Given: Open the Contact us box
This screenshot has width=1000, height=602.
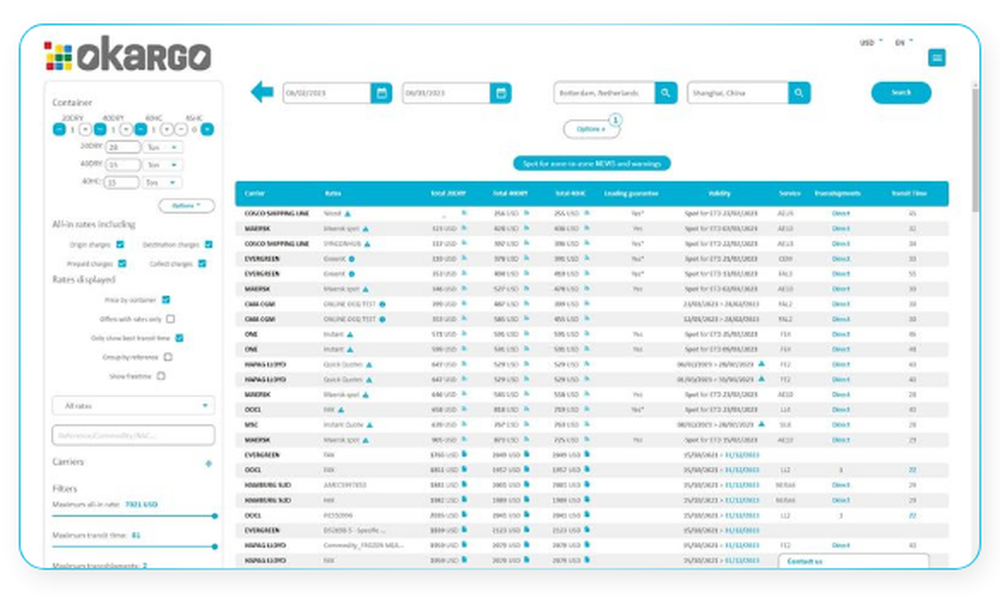Looking at the screenshot, I should (853, 561).
